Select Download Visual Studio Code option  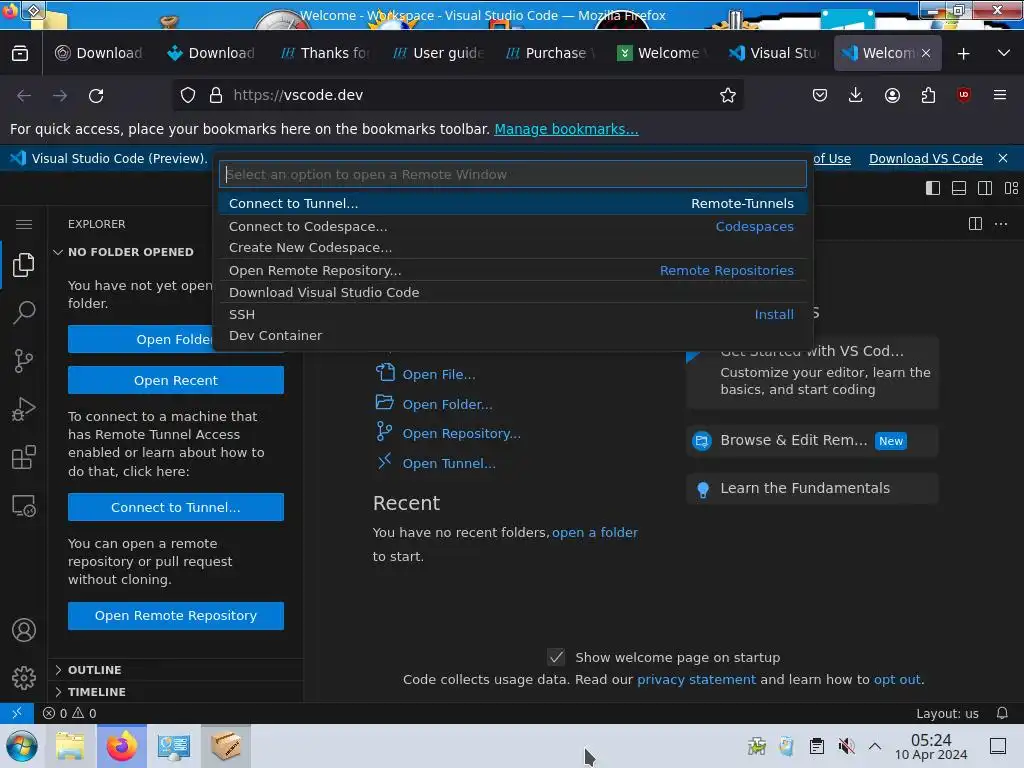(x=513, y=293)
